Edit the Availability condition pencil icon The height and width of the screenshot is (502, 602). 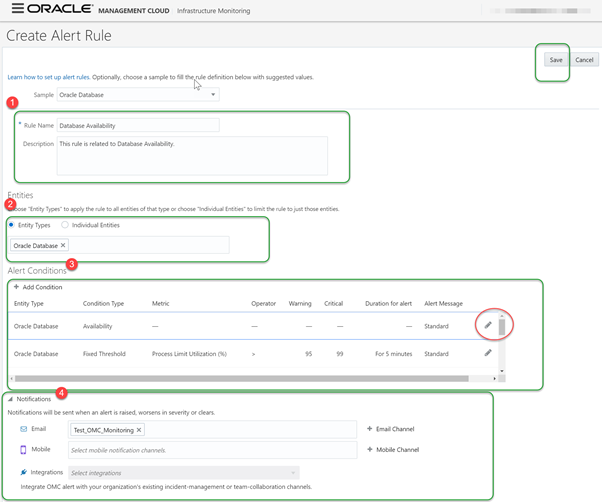pos(488,325)
